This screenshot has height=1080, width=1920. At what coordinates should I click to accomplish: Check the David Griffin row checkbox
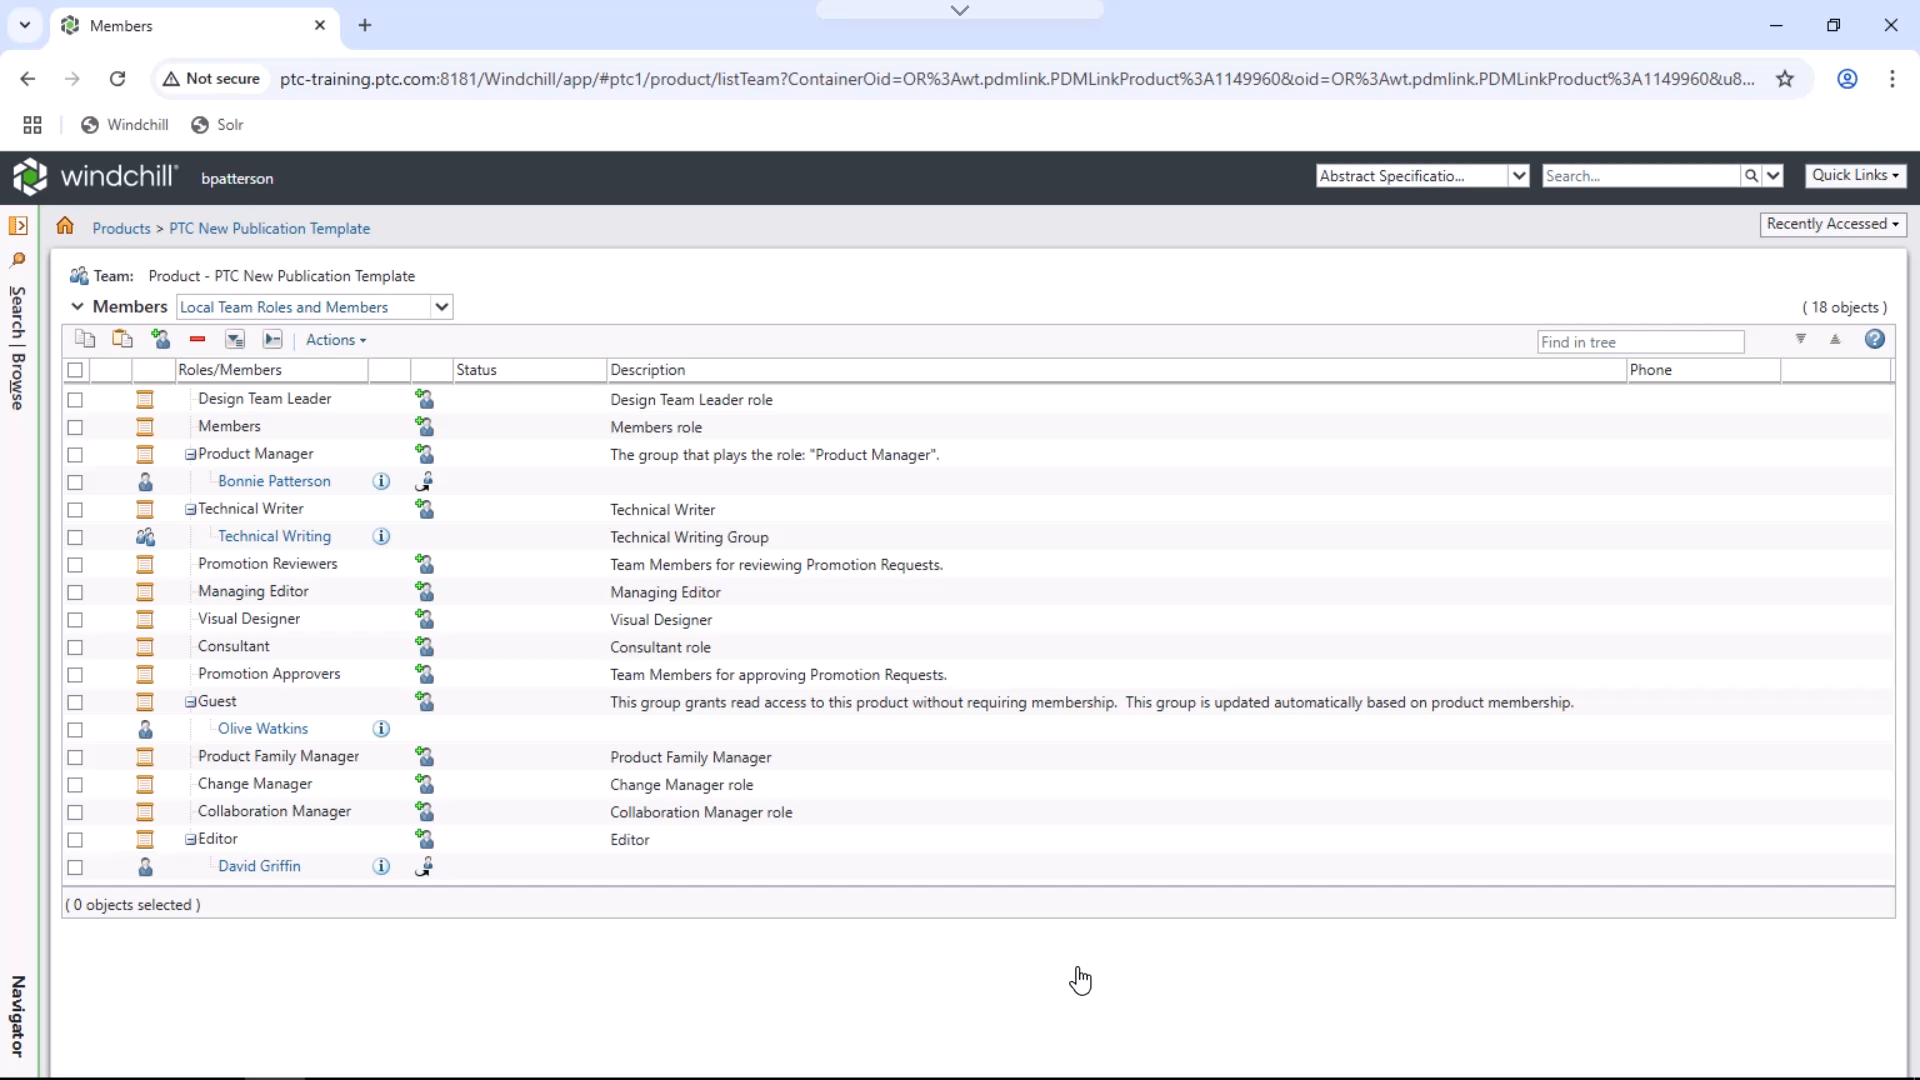pos(75,868)
